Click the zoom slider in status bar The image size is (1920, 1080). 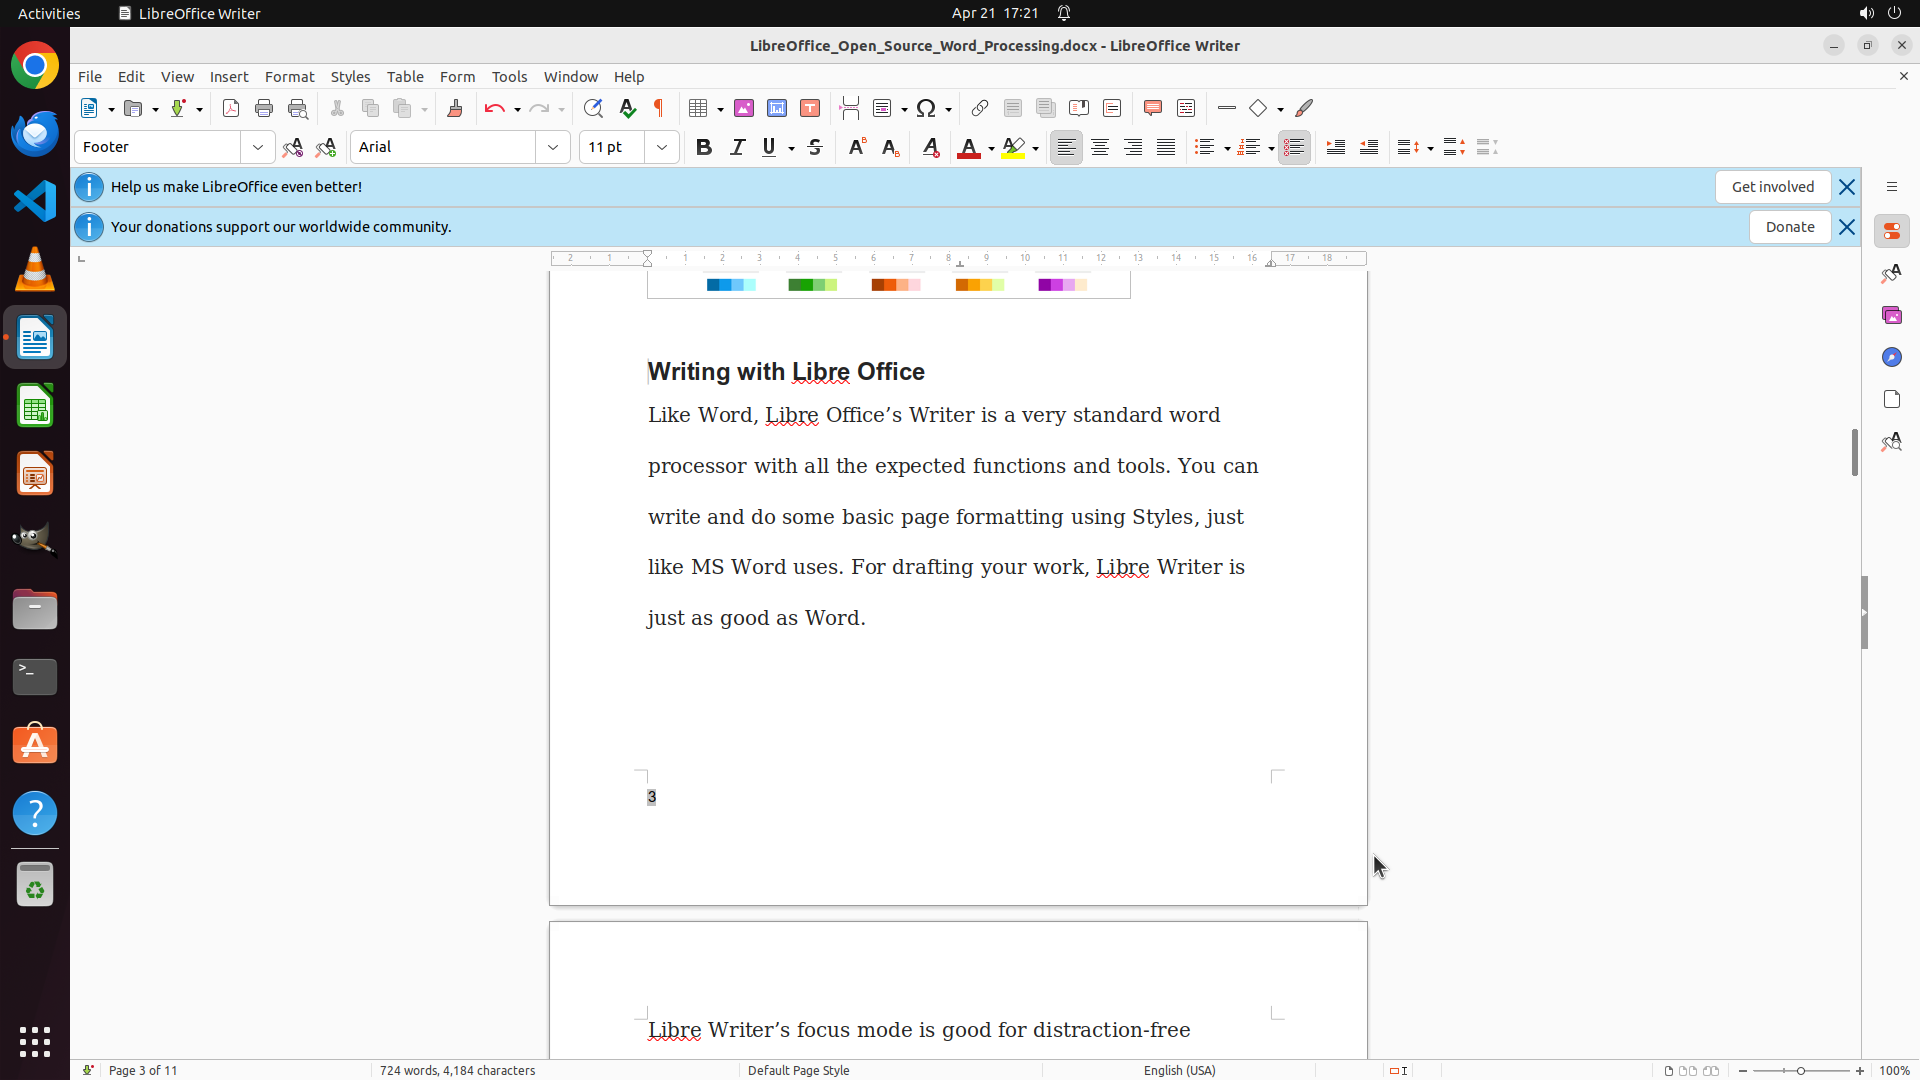click(1801, 1070)
